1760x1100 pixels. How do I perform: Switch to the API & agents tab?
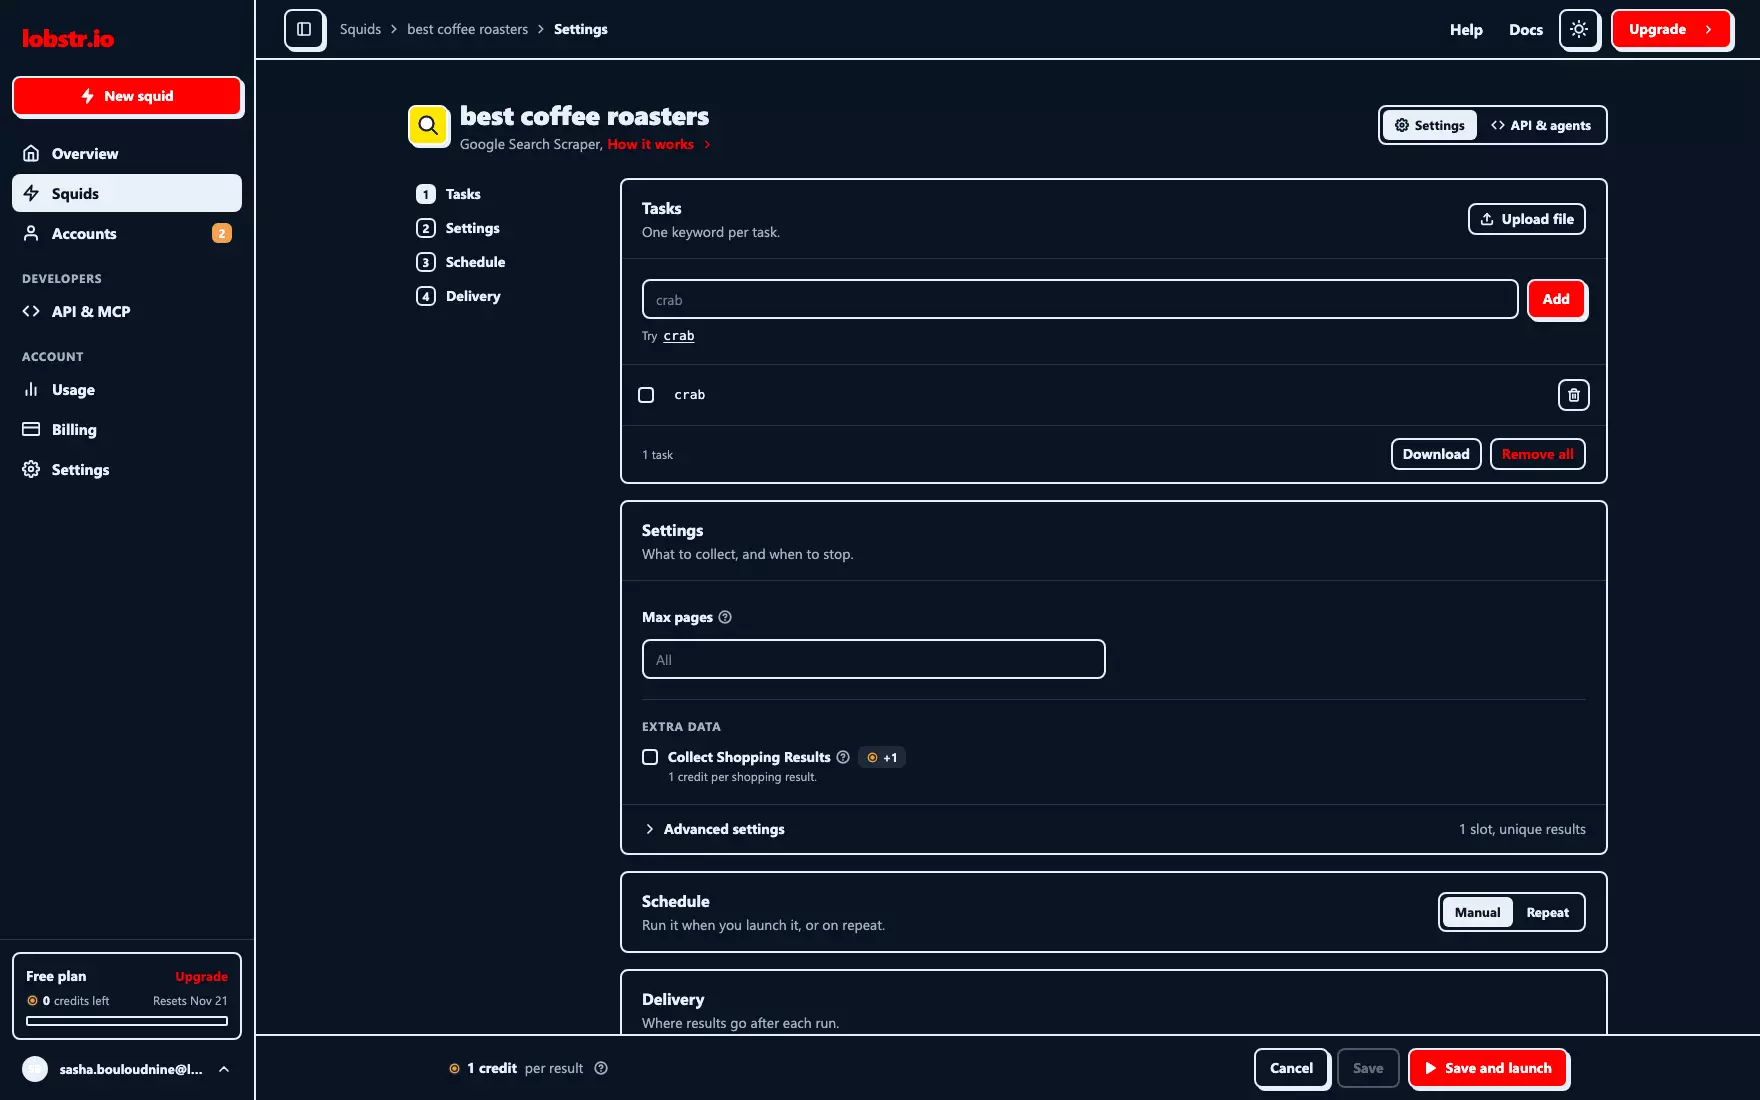click(x=1541, y=125)
